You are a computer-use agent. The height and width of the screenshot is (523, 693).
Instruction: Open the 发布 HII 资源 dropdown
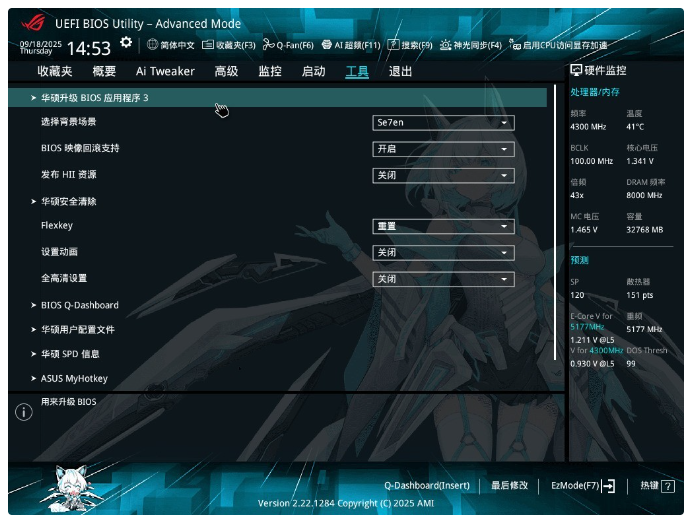click(x=443, y=176)
